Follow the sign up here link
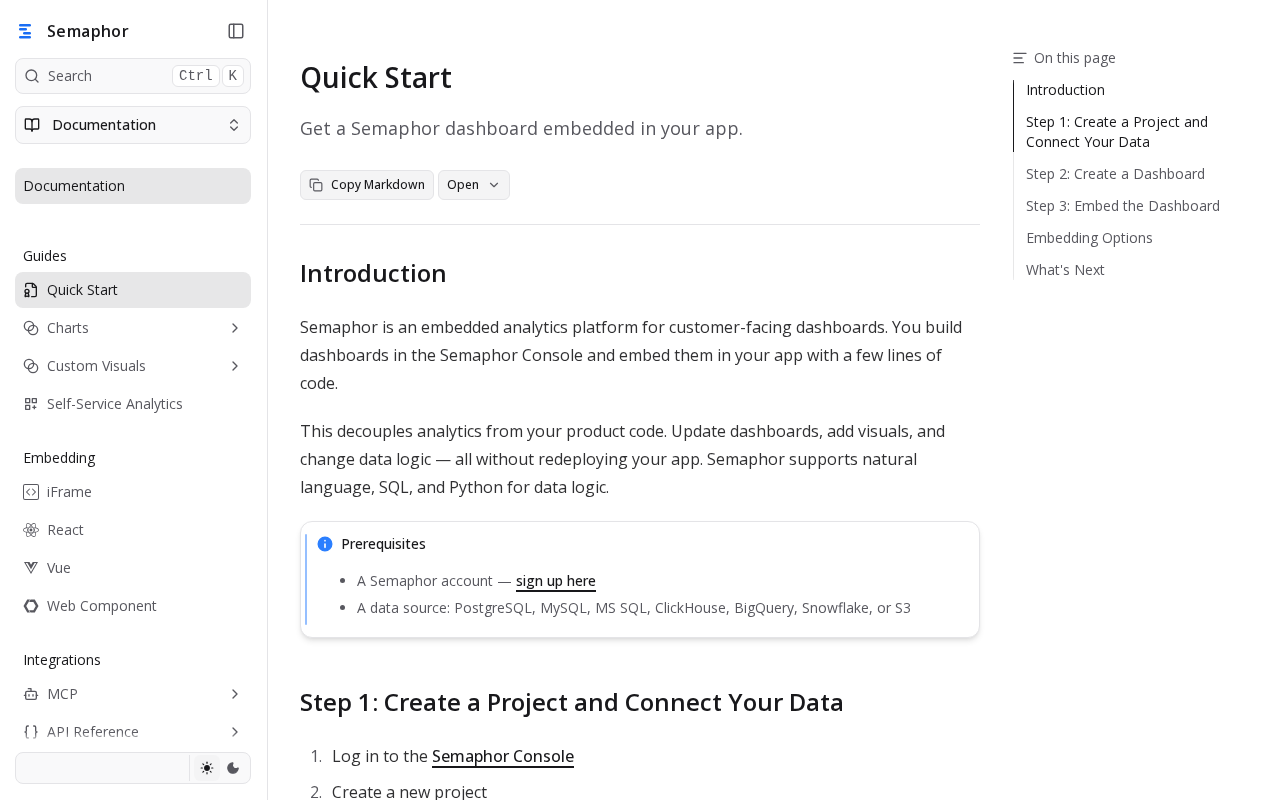1280x800 pixels. pyautogui.click(x=556, y=581)
